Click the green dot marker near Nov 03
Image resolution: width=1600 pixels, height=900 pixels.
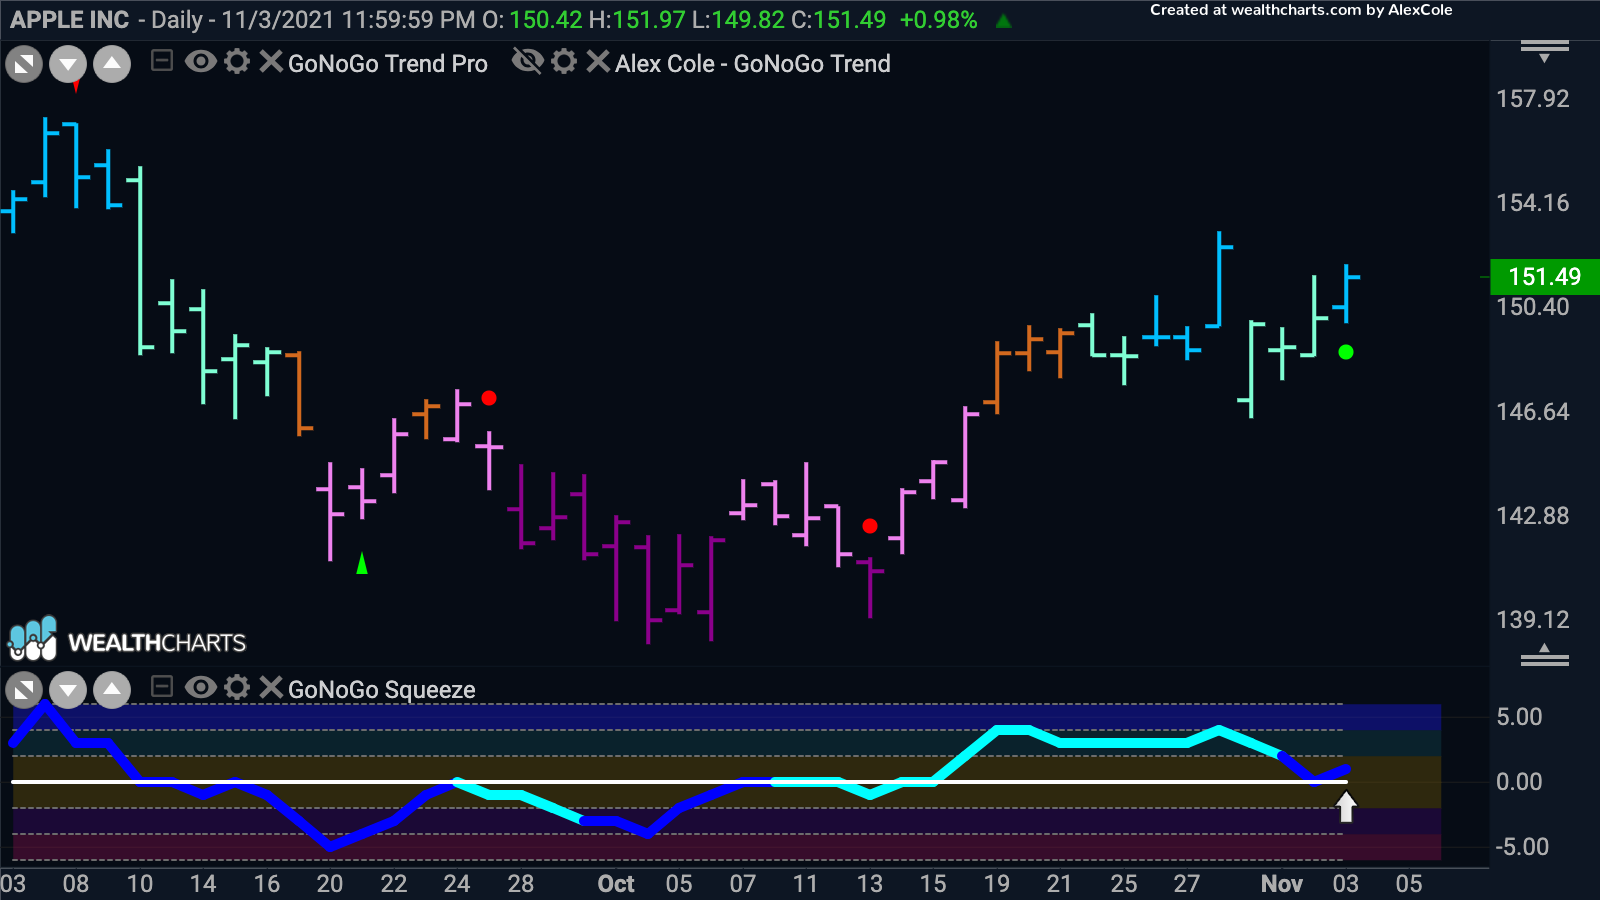click(1346, 352)
